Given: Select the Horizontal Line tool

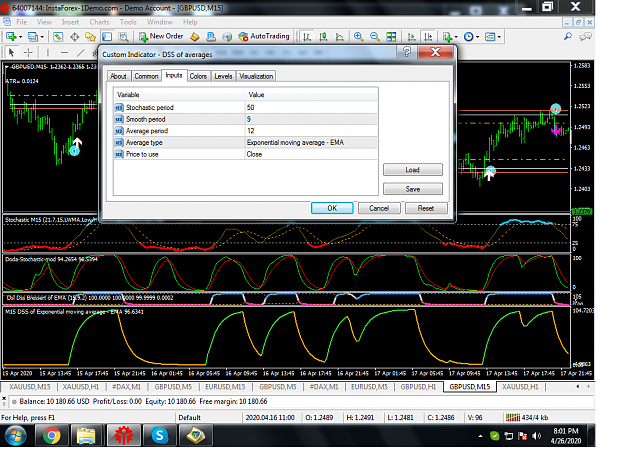Looking at the screenshot, I should coord(64,52).
